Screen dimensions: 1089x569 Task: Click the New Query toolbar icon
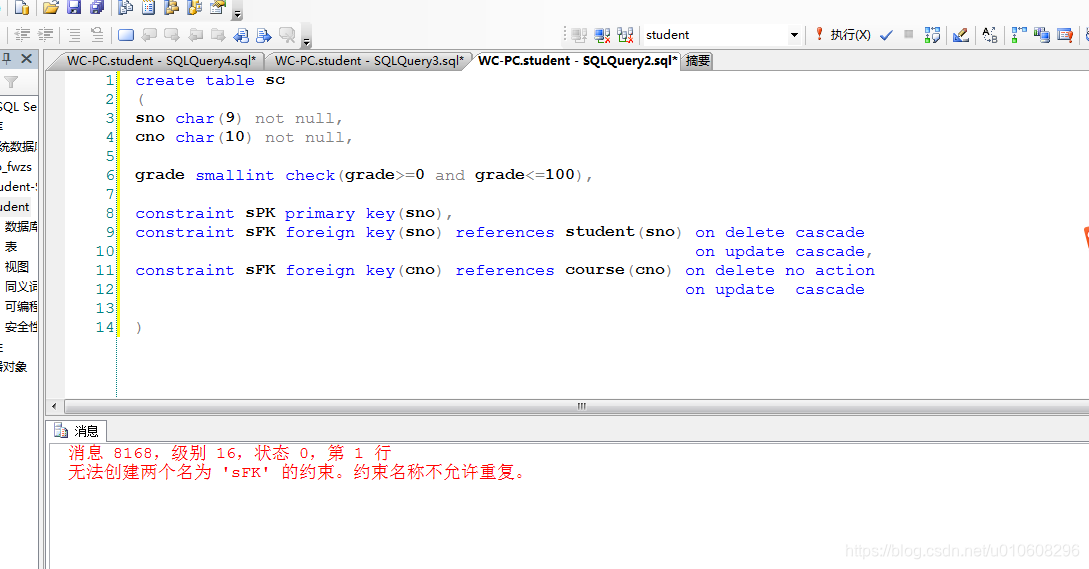22,8
